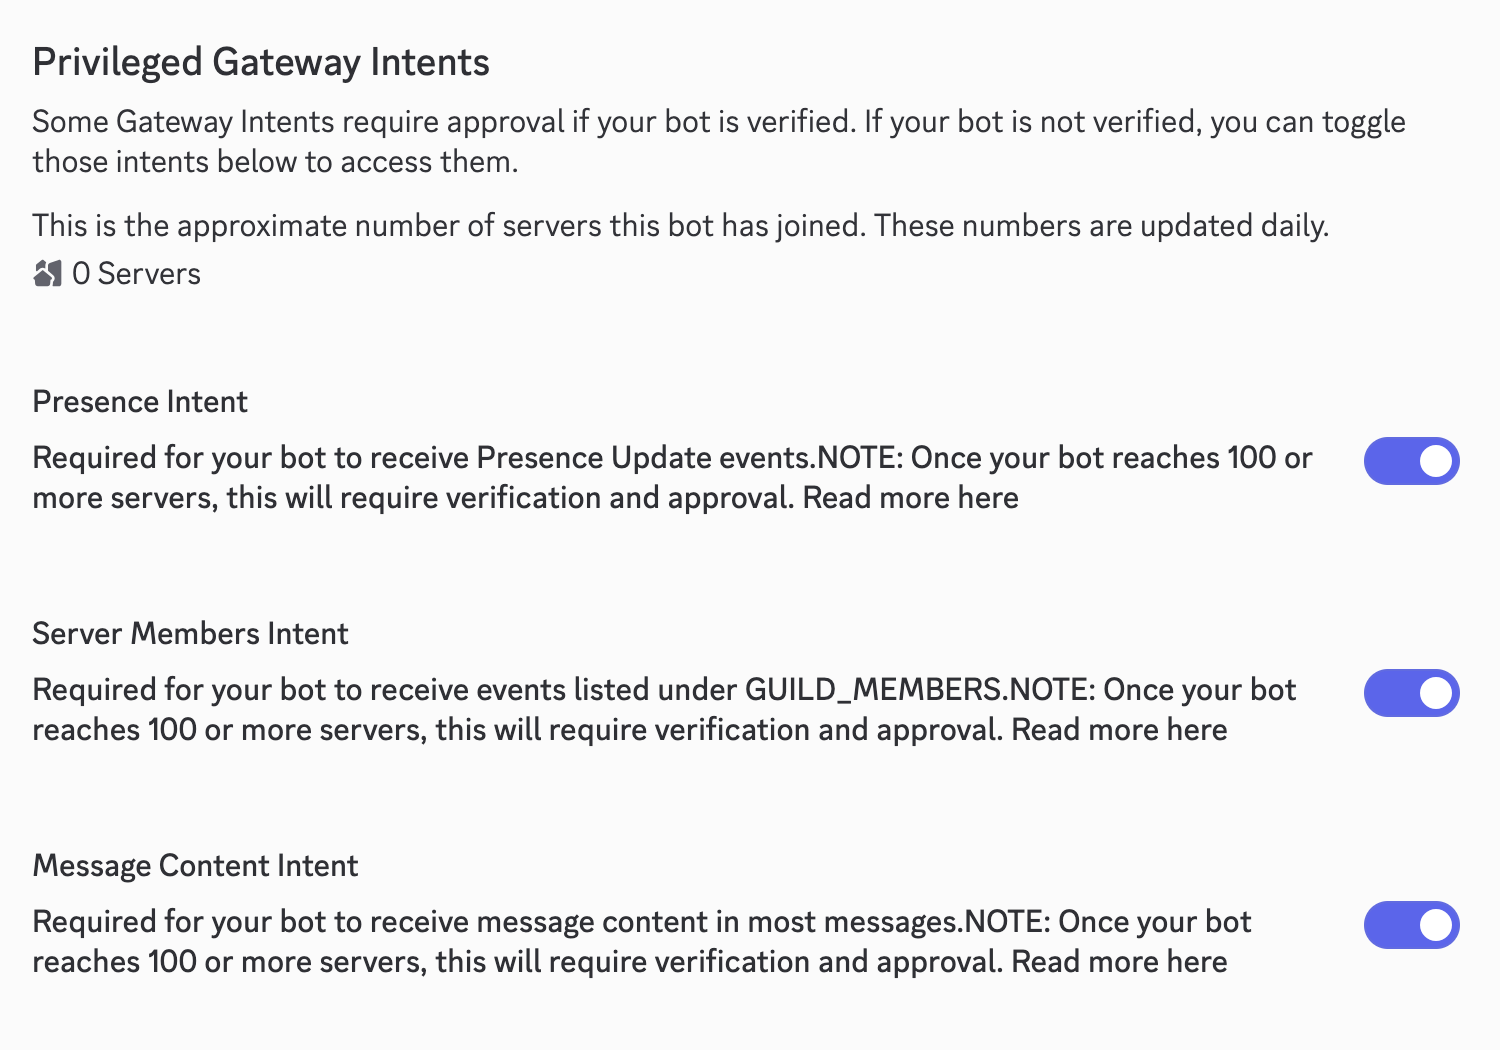Turn off the Message Content Intent toggle

coord(1411,925)
